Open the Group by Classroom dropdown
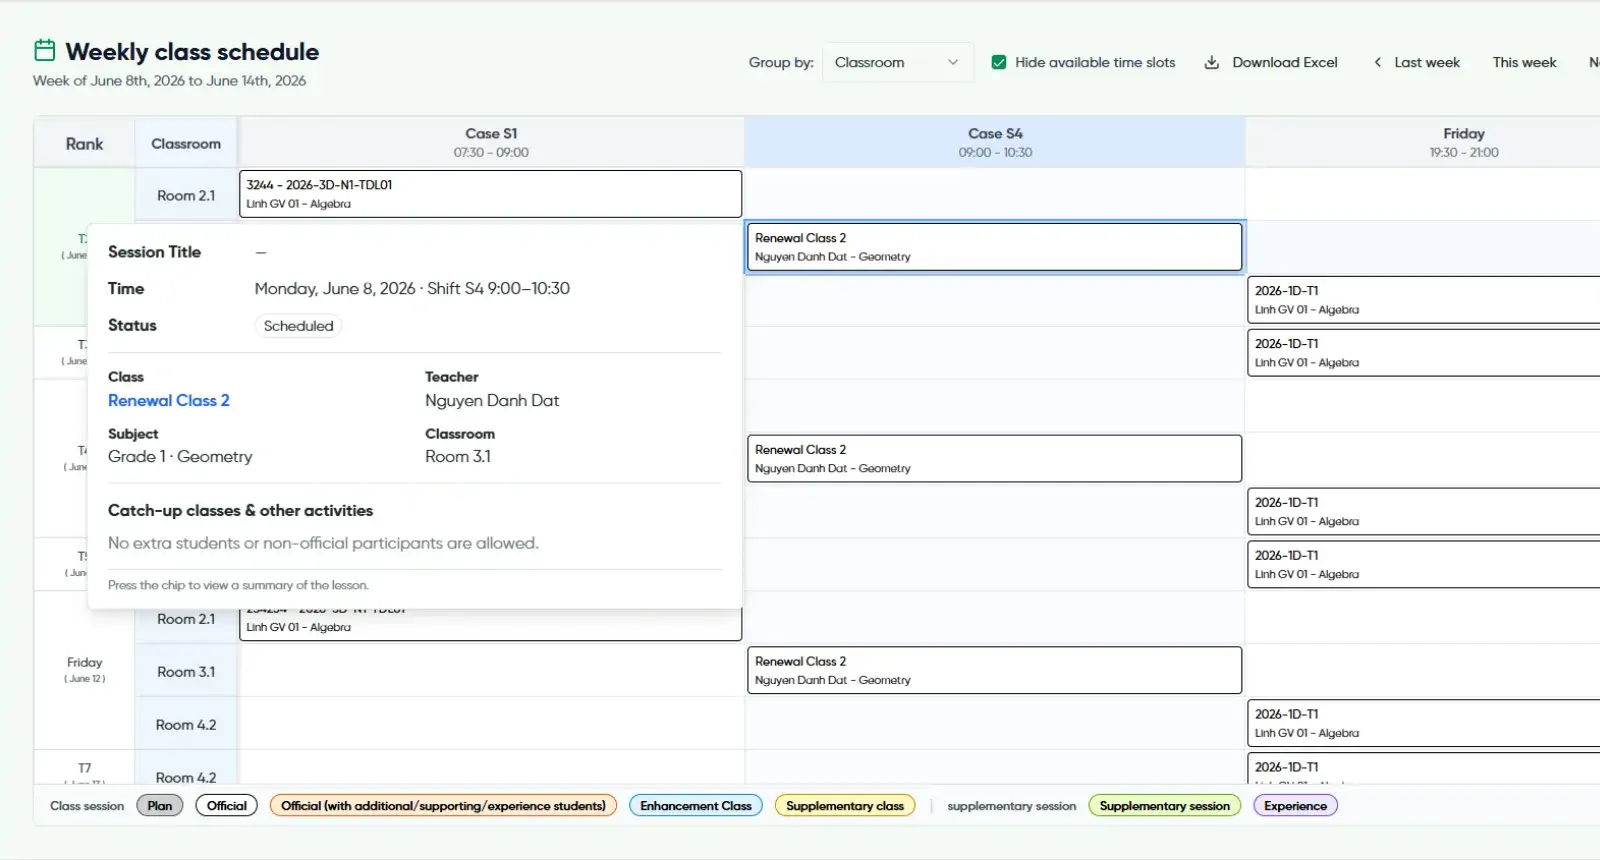Image resolution: width=1600 pixels, height=860 pixels. click(x=897, y=62)
